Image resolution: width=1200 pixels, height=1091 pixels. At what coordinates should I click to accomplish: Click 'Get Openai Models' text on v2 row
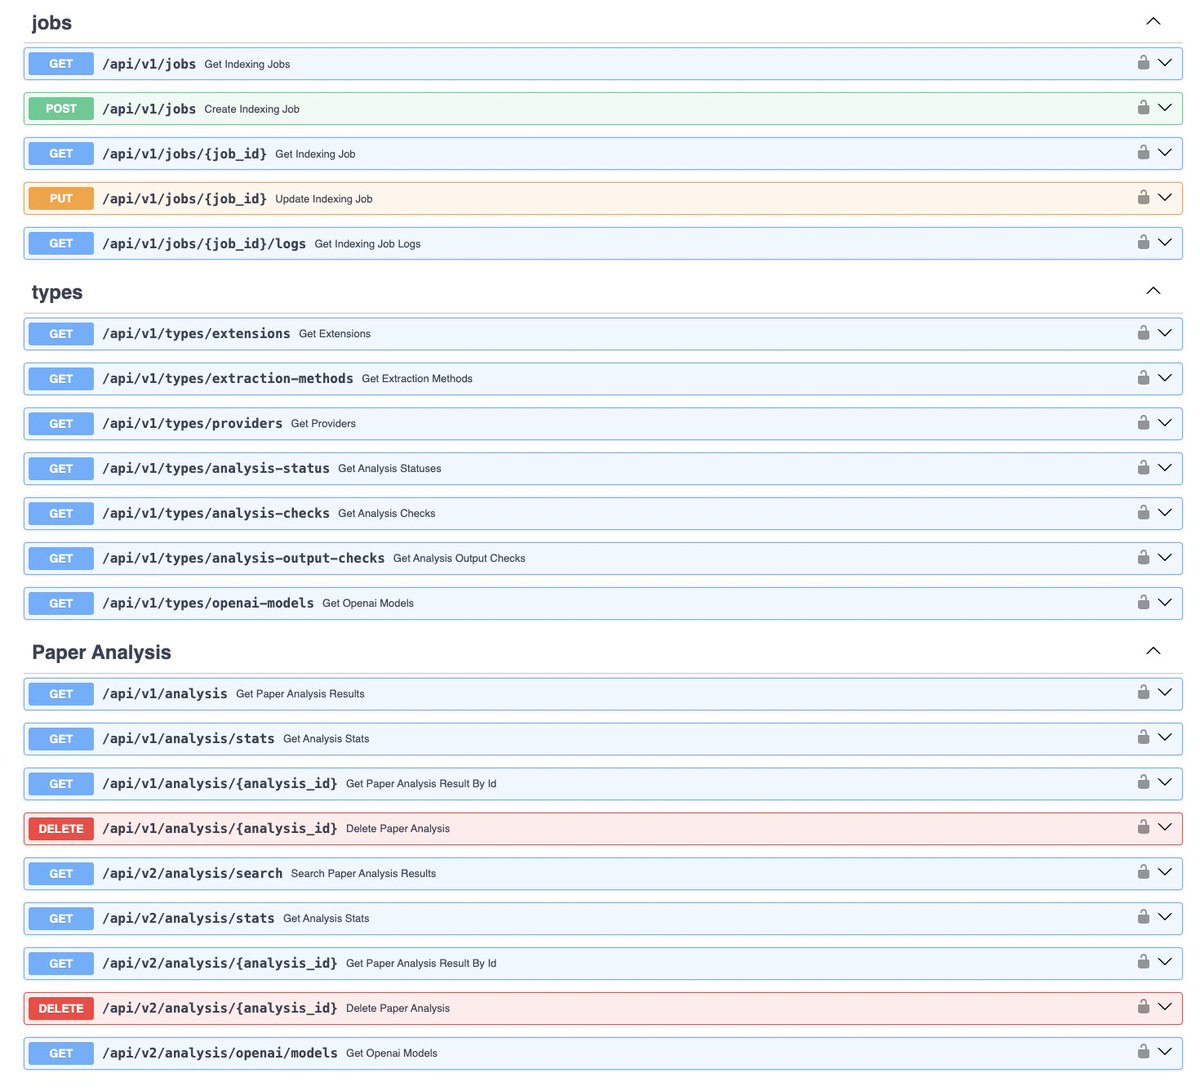point(392,1054)
